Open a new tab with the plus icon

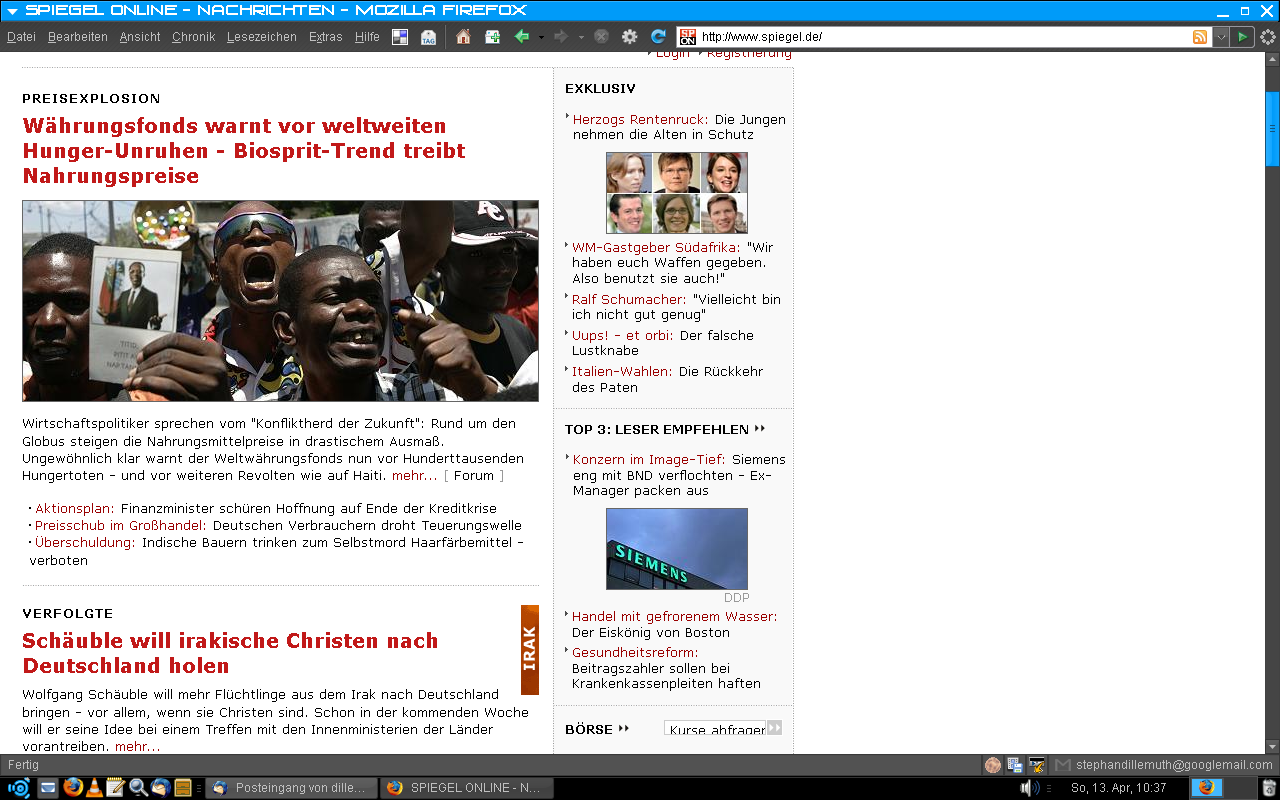[x=492, y=37]
